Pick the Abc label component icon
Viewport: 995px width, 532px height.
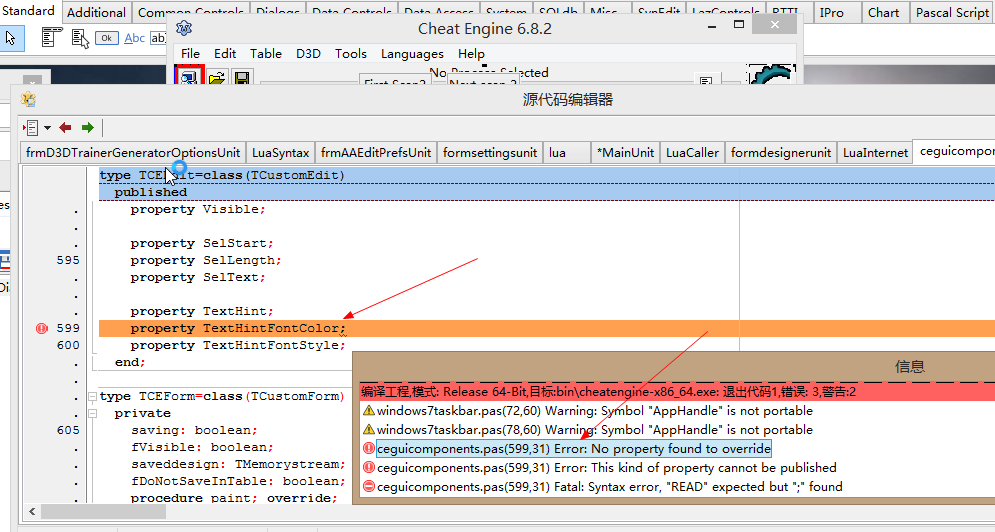(134, 38)
